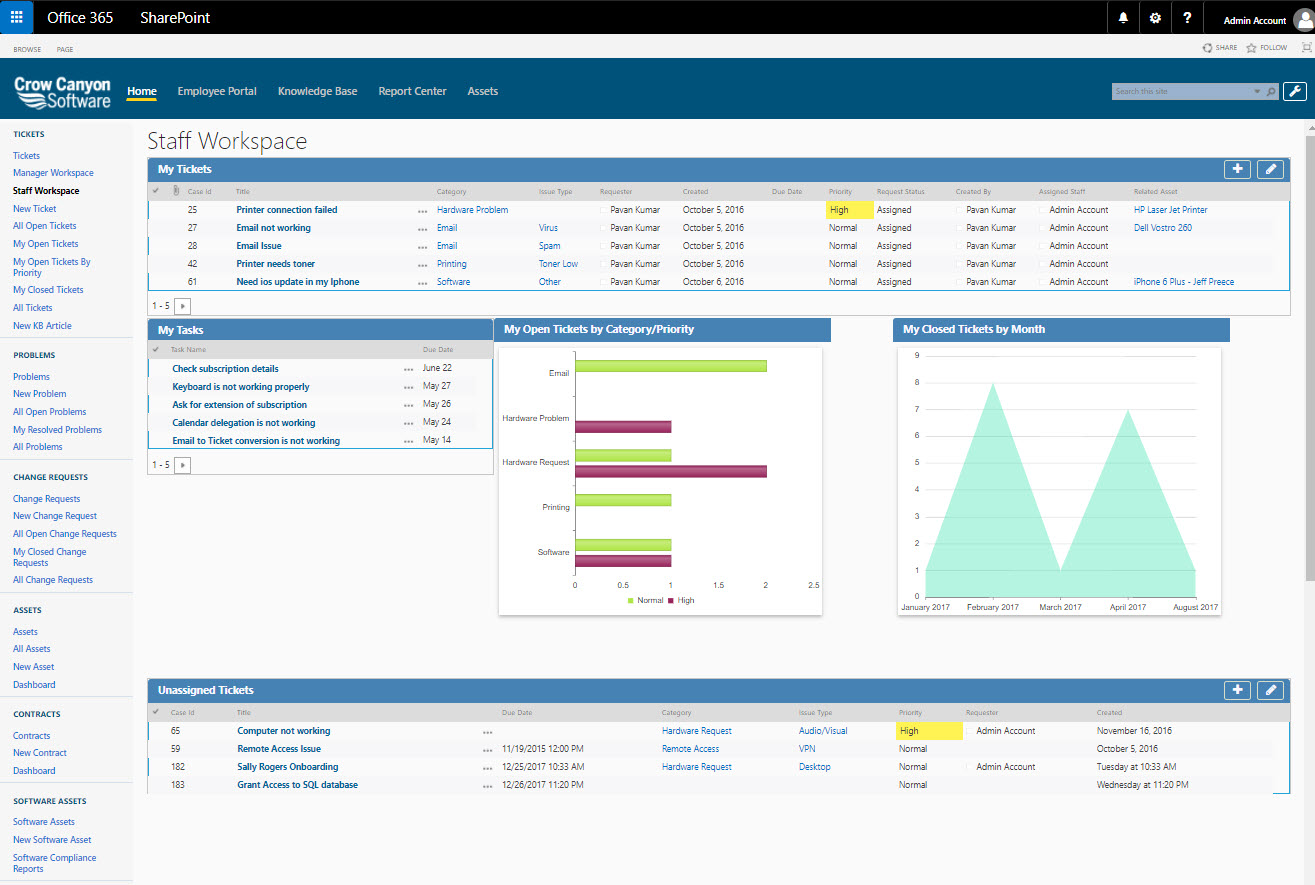This screenshot has height=885, width=1315.
Task: Open the BROWSE ribbon tab
Action: (x=27, y=49)
